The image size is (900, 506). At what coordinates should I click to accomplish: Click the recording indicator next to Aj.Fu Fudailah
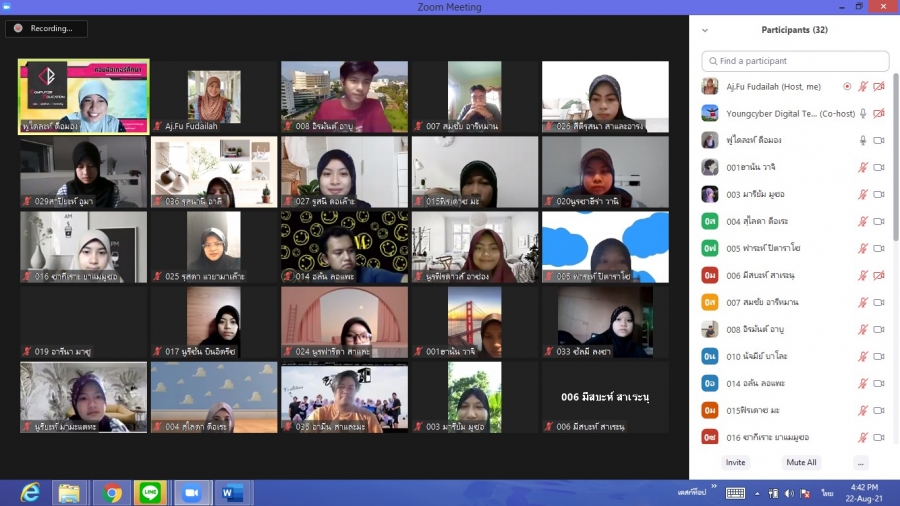coord(847,87)
